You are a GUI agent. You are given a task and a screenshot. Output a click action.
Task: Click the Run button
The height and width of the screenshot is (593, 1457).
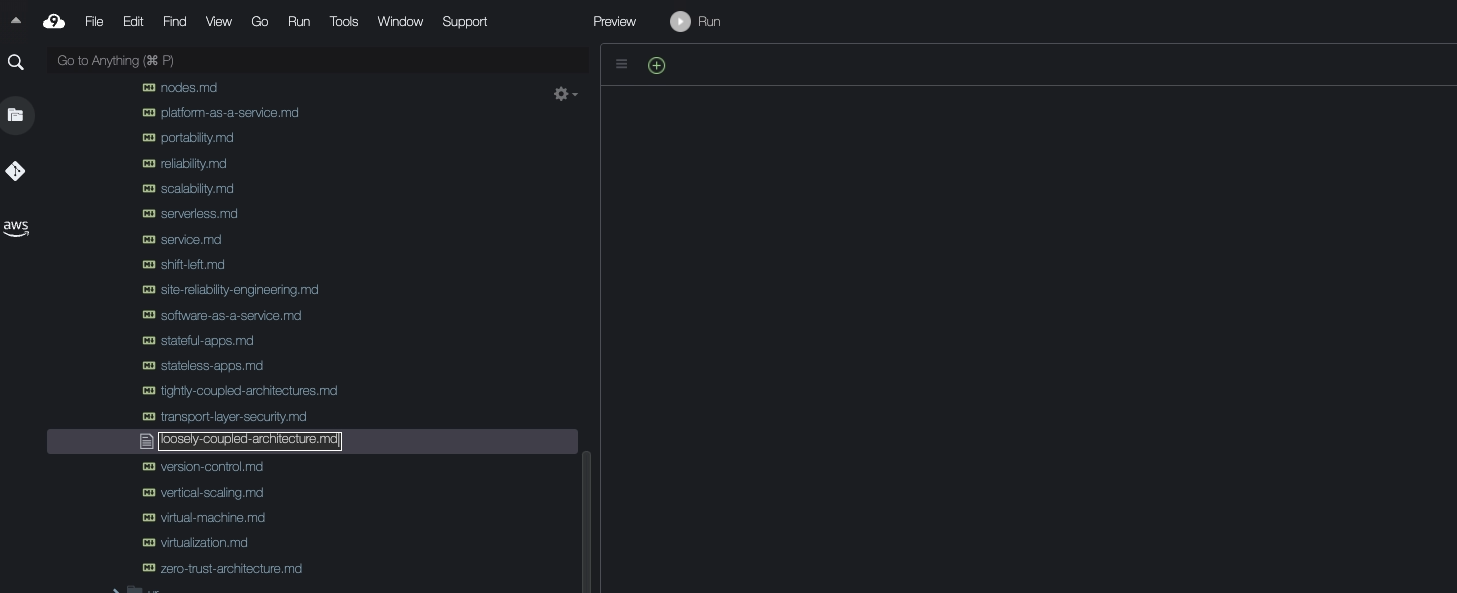(696, 21)
